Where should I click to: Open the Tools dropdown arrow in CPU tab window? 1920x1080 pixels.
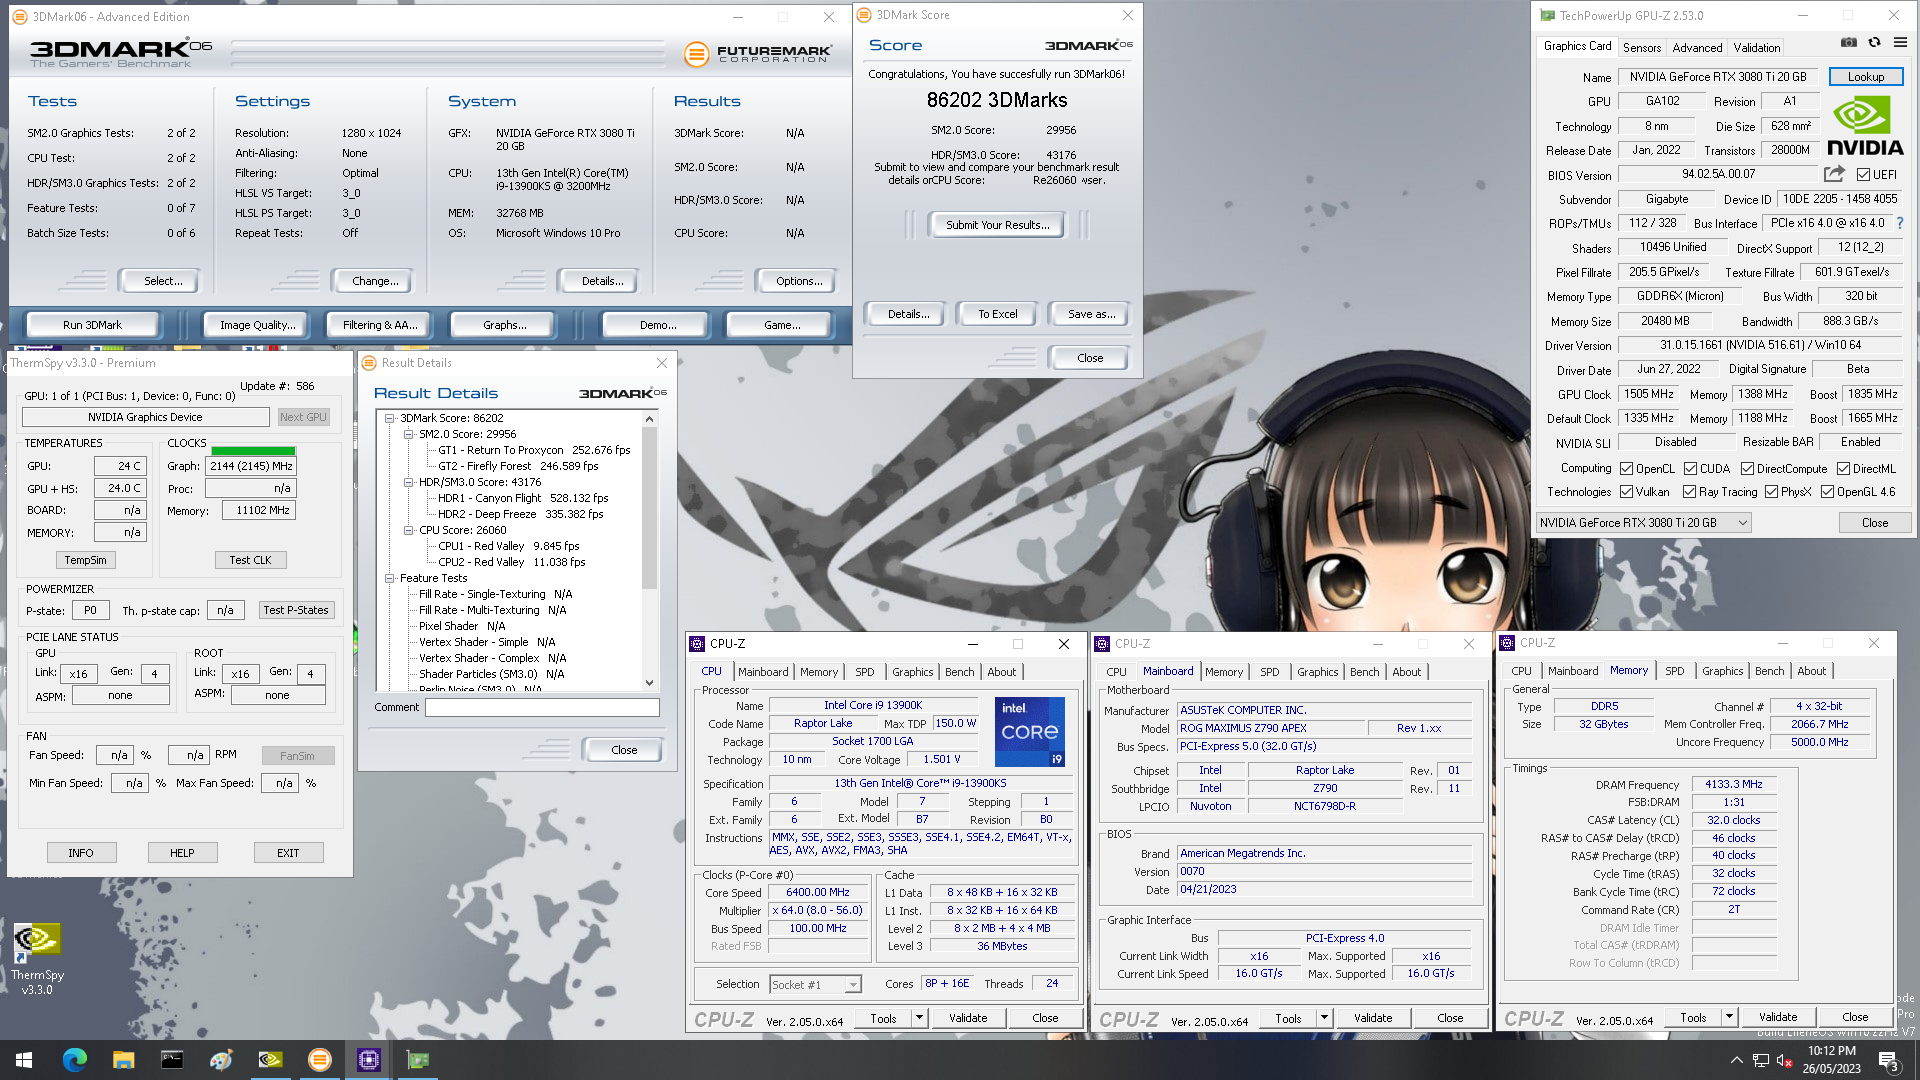click(x=919, y=1018)
